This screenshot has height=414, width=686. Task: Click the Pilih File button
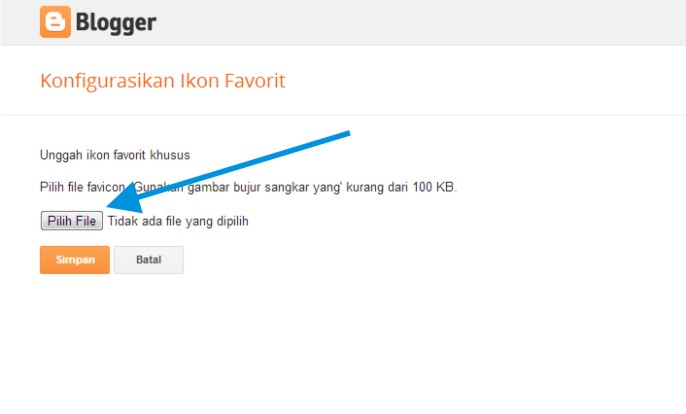click(x=72, y=221)
